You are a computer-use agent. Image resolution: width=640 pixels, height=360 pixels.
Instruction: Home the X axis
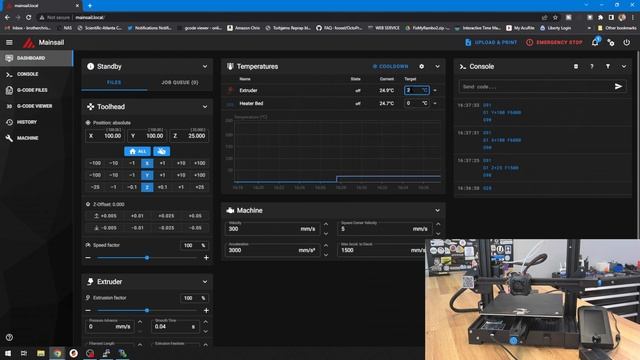(x=147, y=163)
